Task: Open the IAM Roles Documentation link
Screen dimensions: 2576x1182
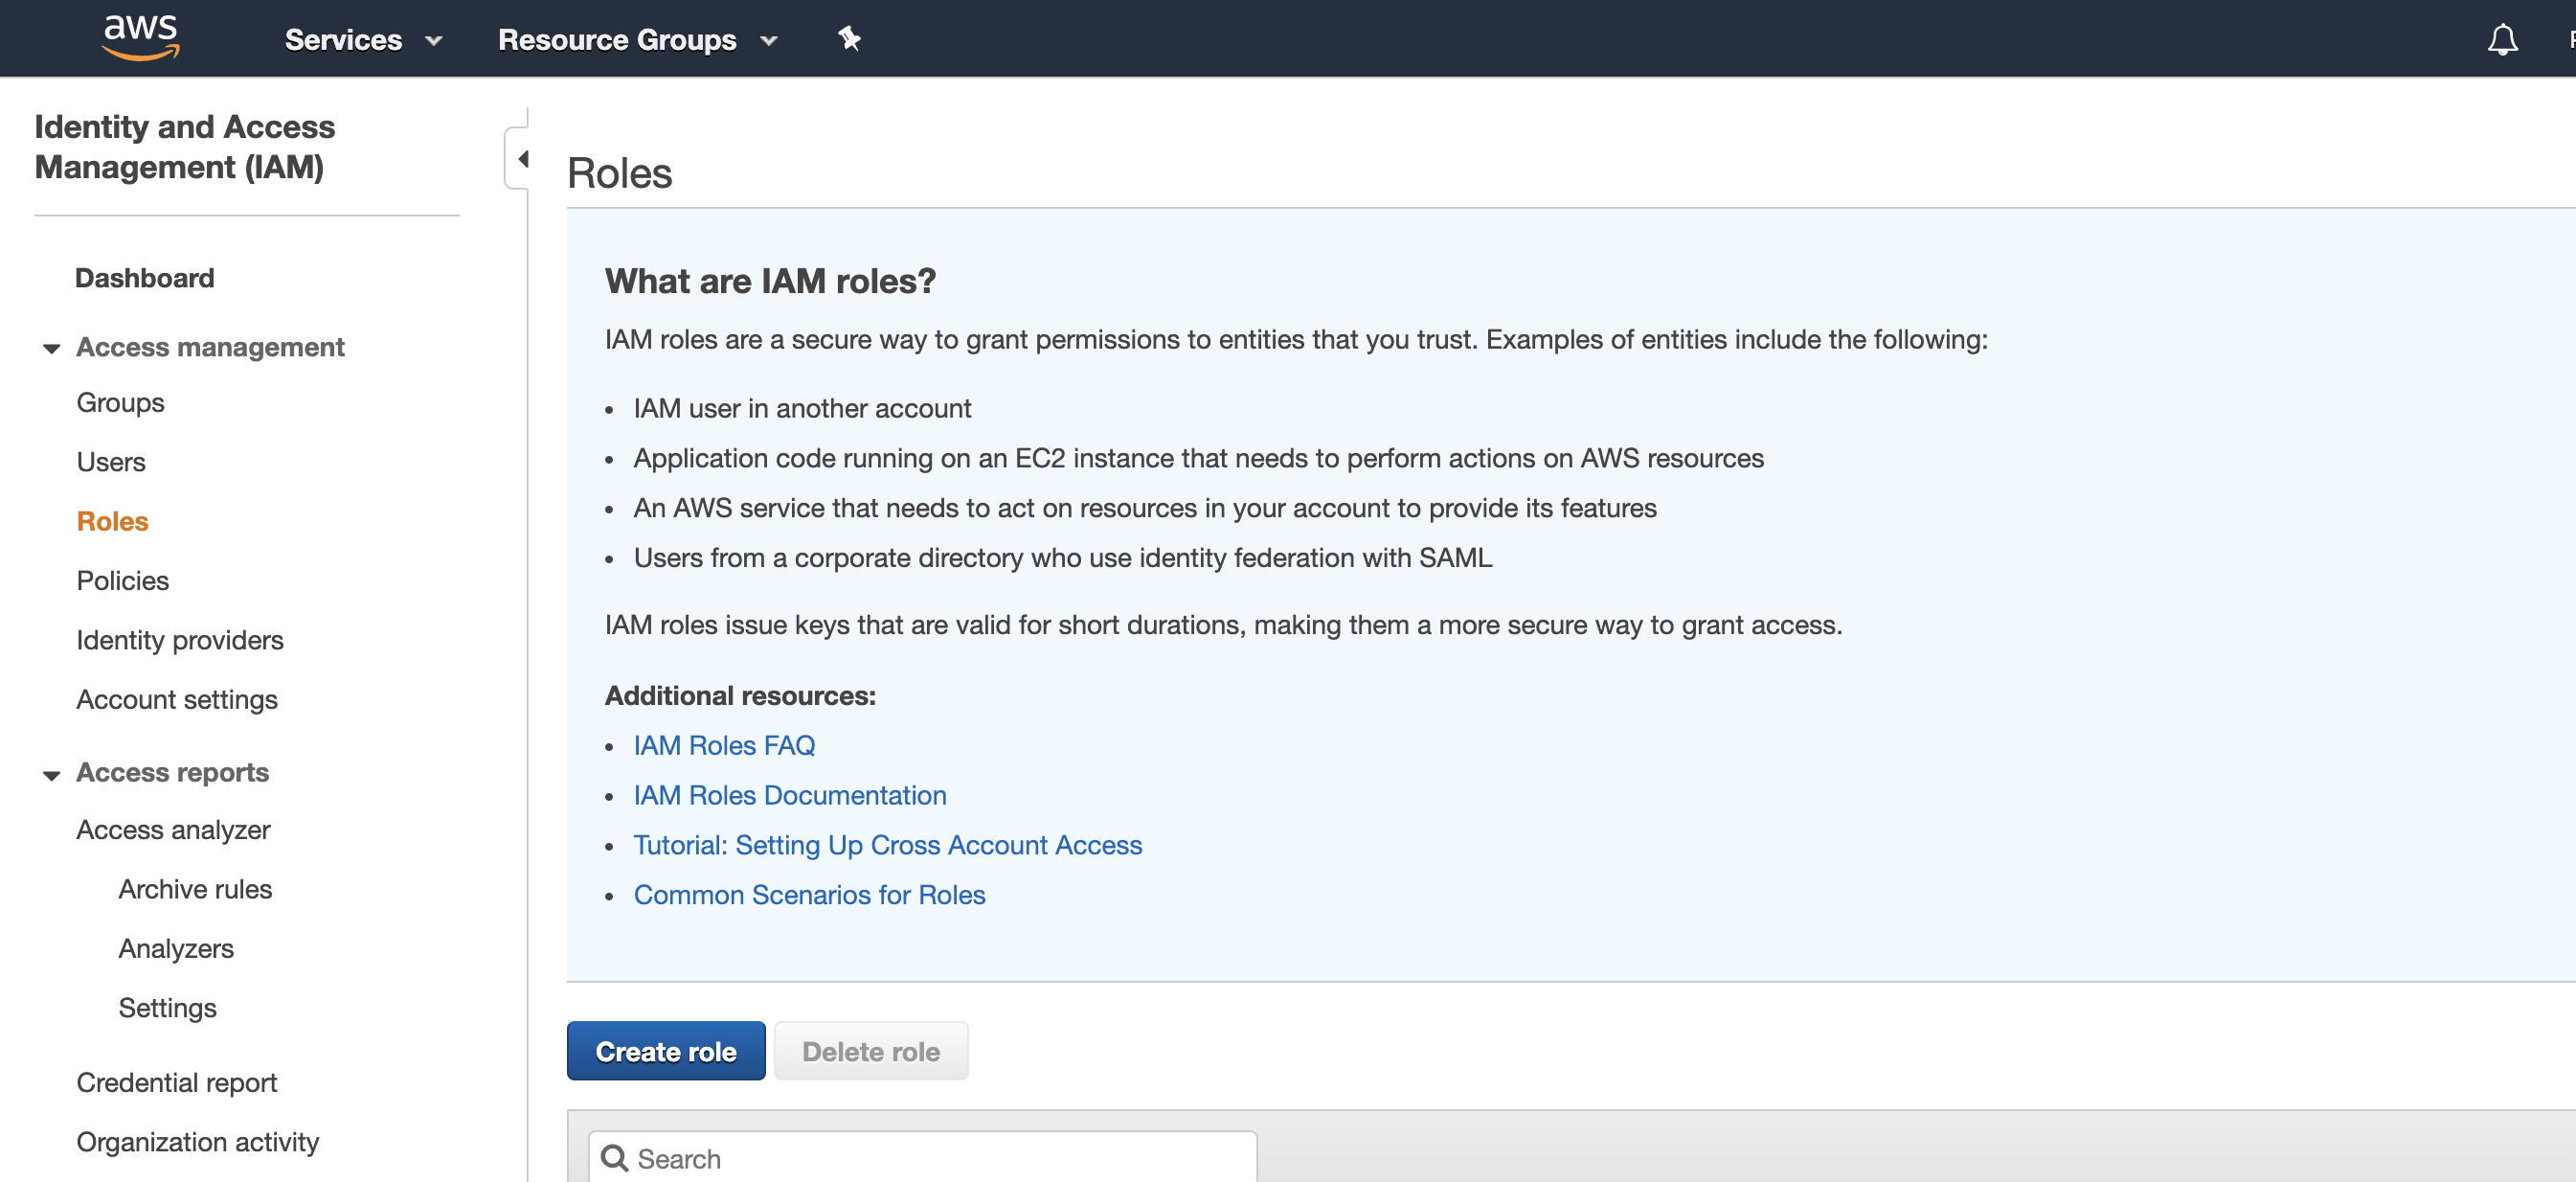Action: click(x=790, y=795)
